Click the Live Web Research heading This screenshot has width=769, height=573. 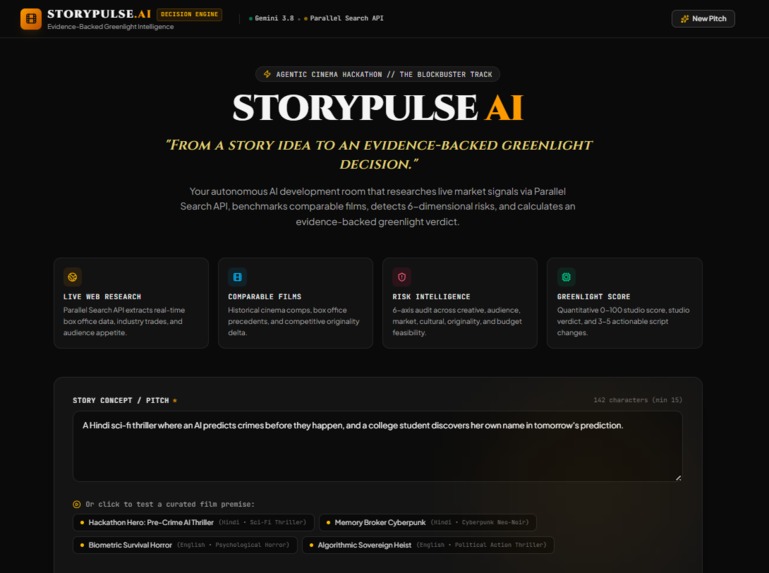tap(102, 297)
